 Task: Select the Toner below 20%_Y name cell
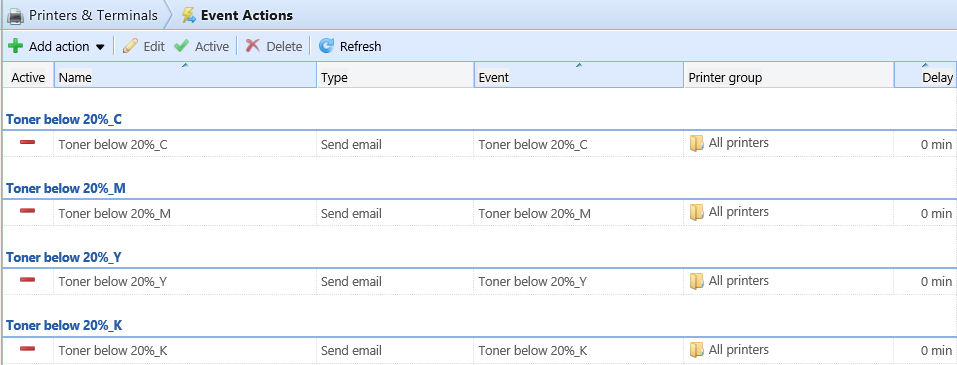[186, 281]
